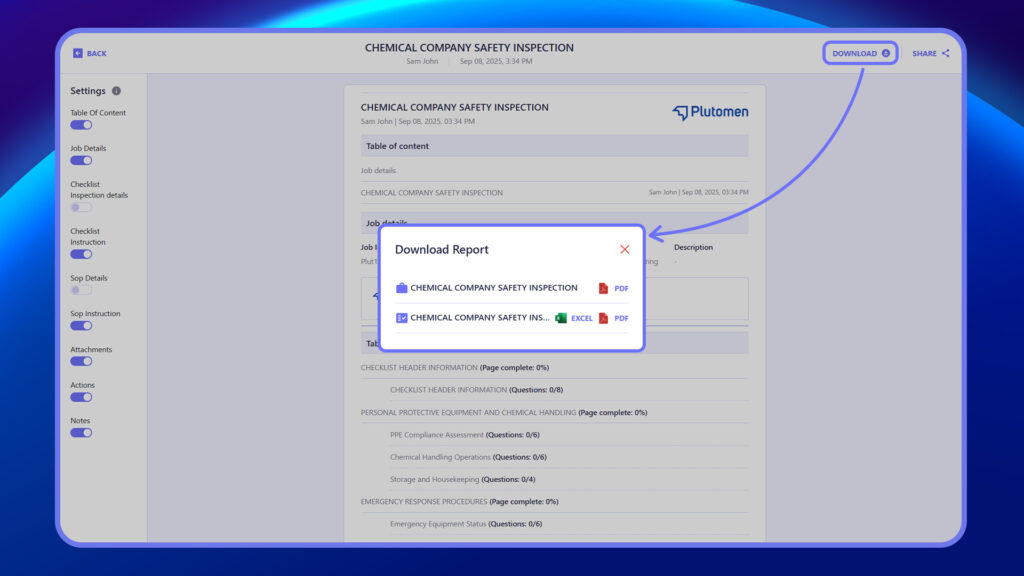Click PDF file icon for checklist row

[603, 318]
